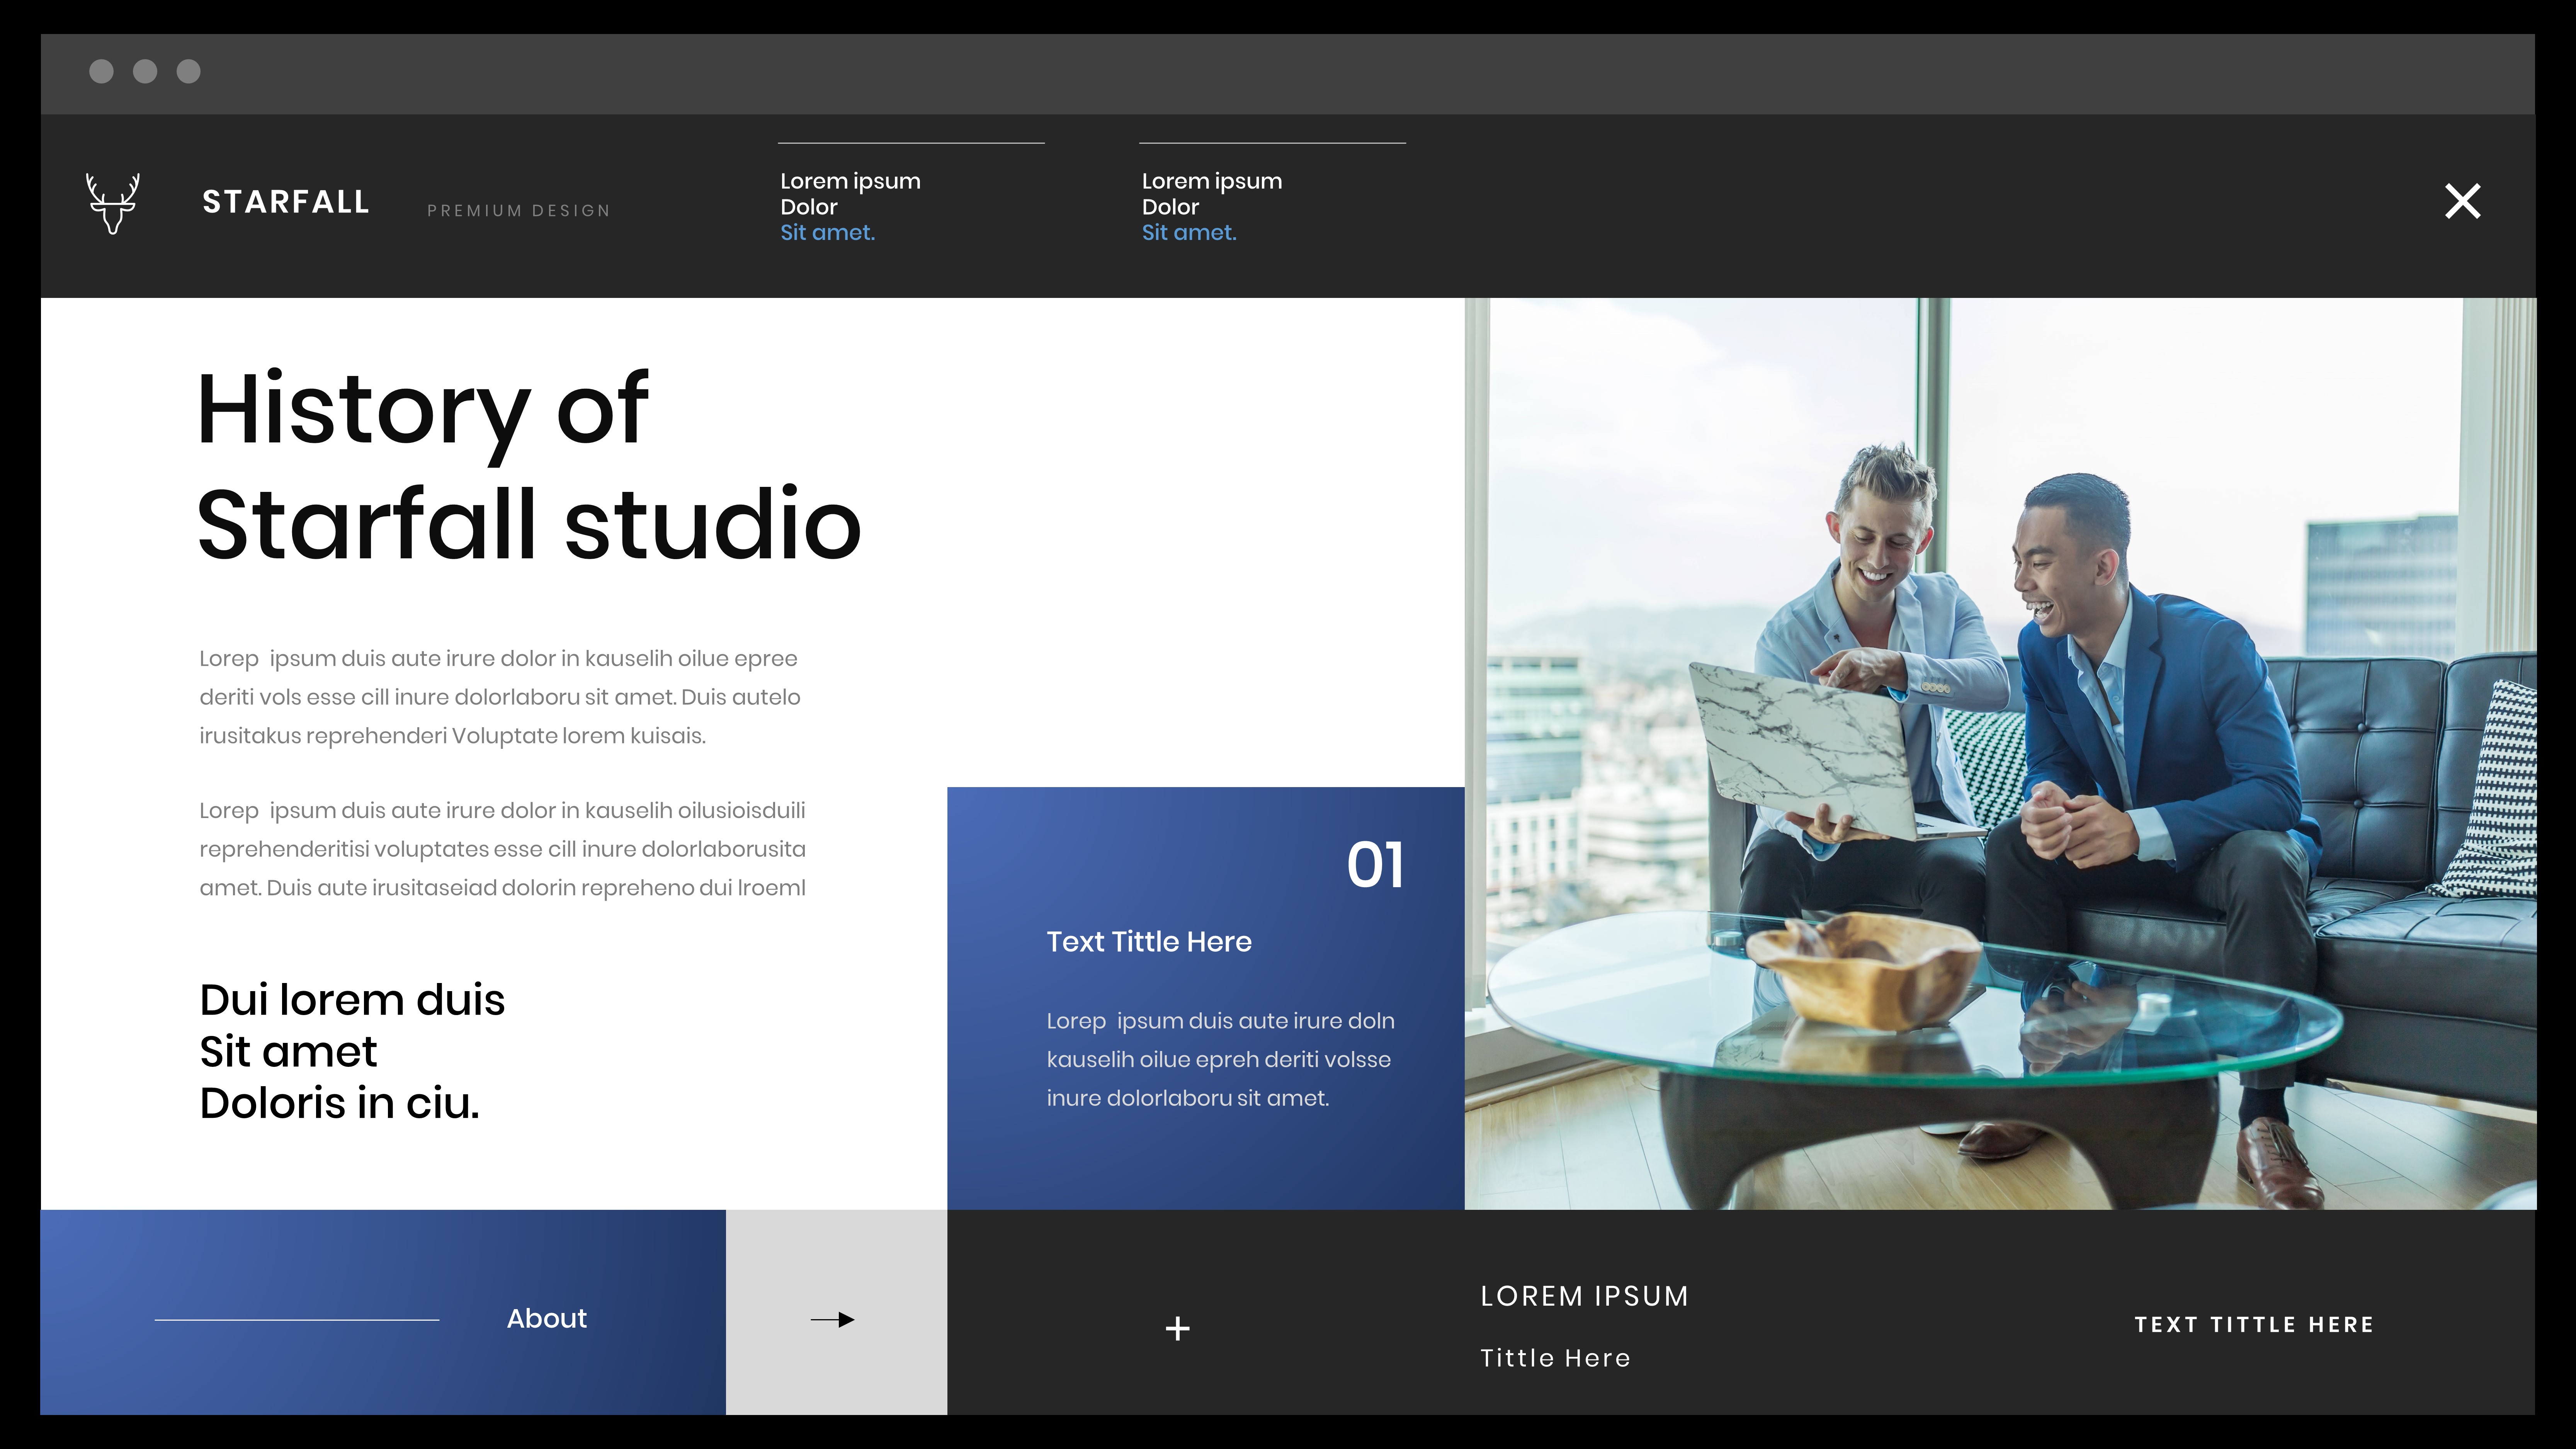Click the first gray window dot
Image resolution: width=2576 pixels, height=1449 pixels.
[x=101, y=71]
